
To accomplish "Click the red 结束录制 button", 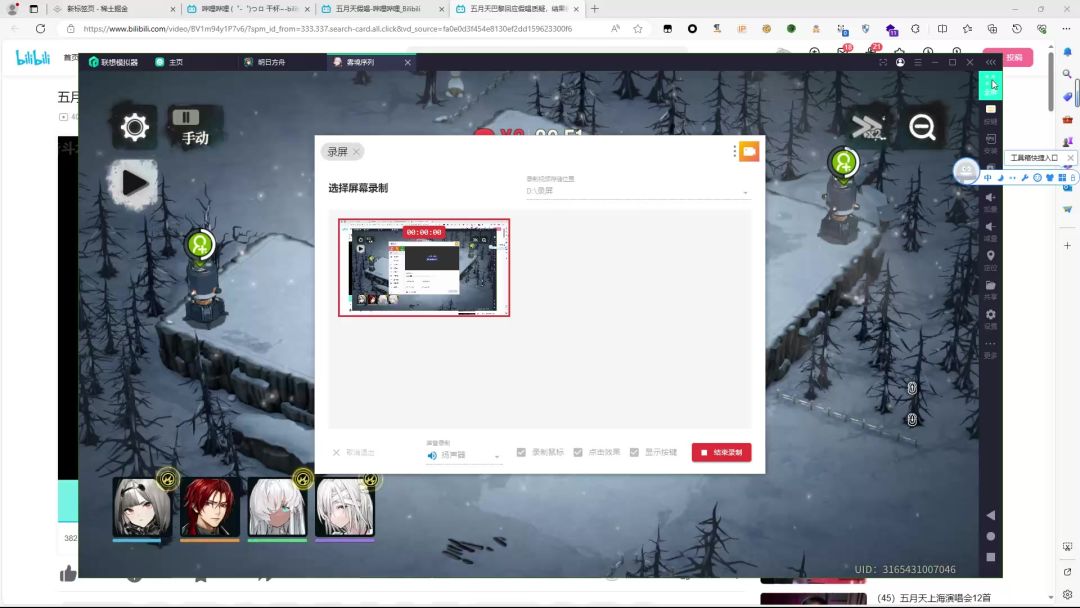I will click(721, 453).
